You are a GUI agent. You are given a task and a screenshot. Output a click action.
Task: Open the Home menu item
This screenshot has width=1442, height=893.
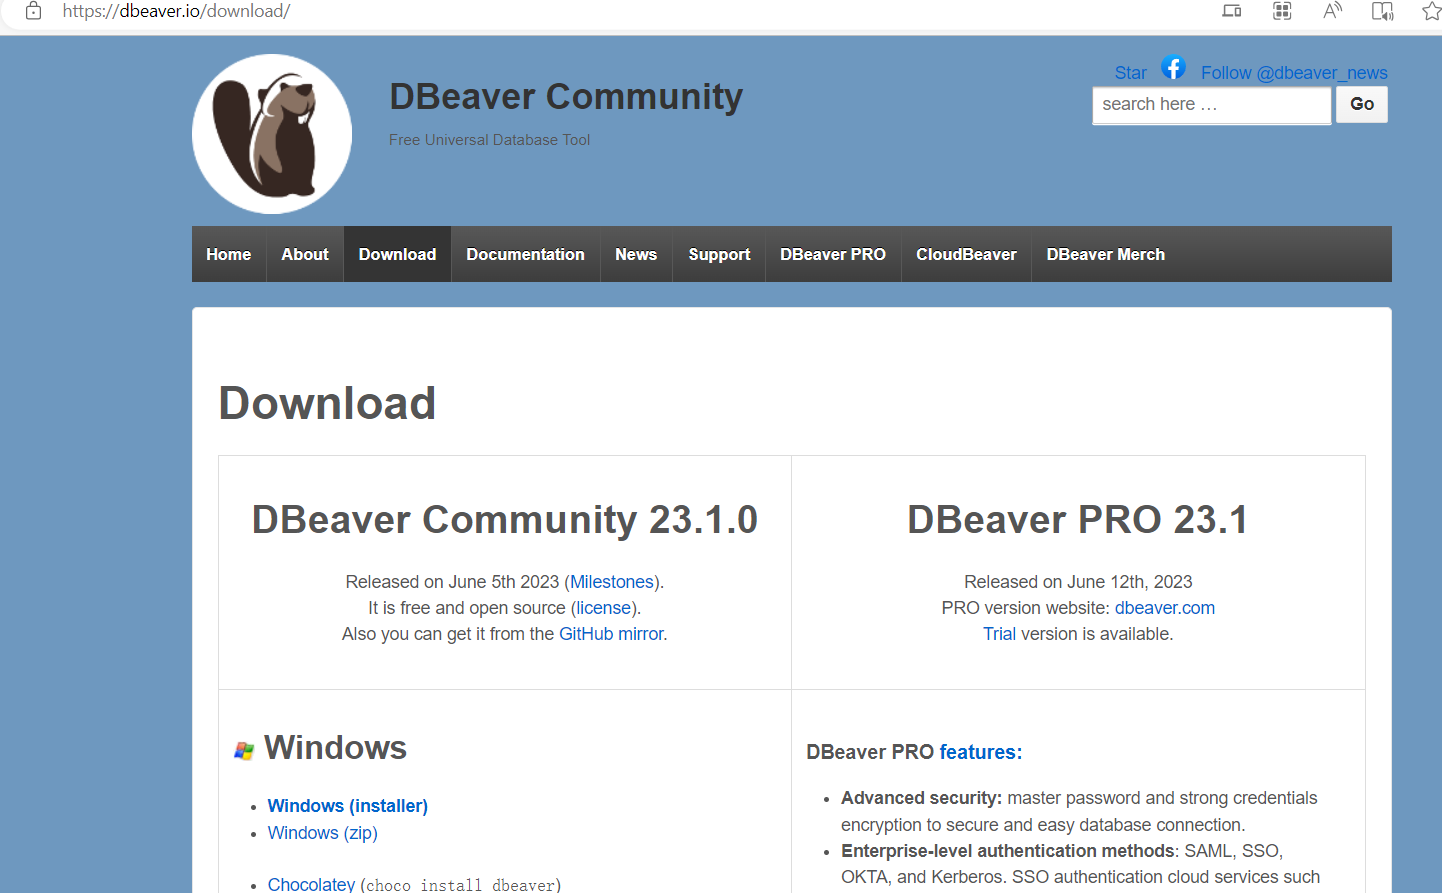click(x=229, y=254)
